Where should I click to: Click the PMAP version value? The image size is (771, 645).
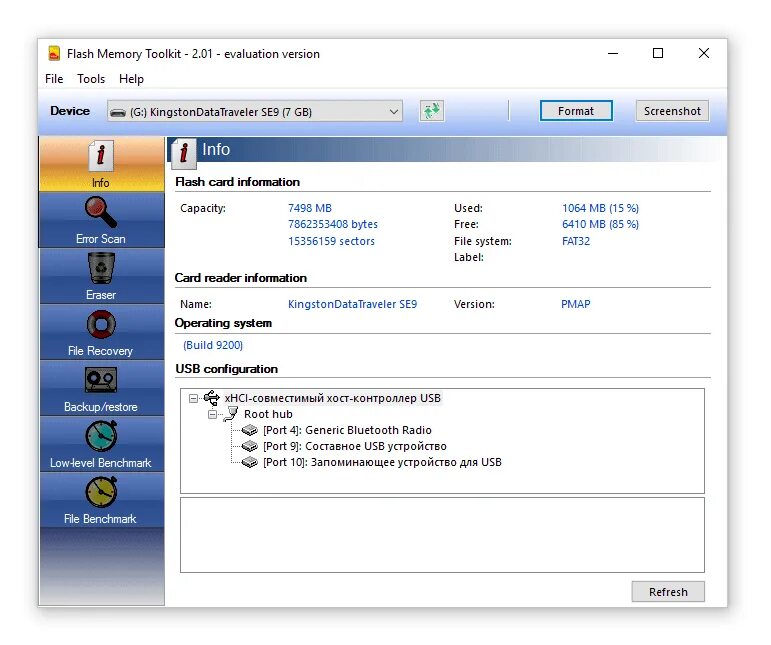pos(576,304)
